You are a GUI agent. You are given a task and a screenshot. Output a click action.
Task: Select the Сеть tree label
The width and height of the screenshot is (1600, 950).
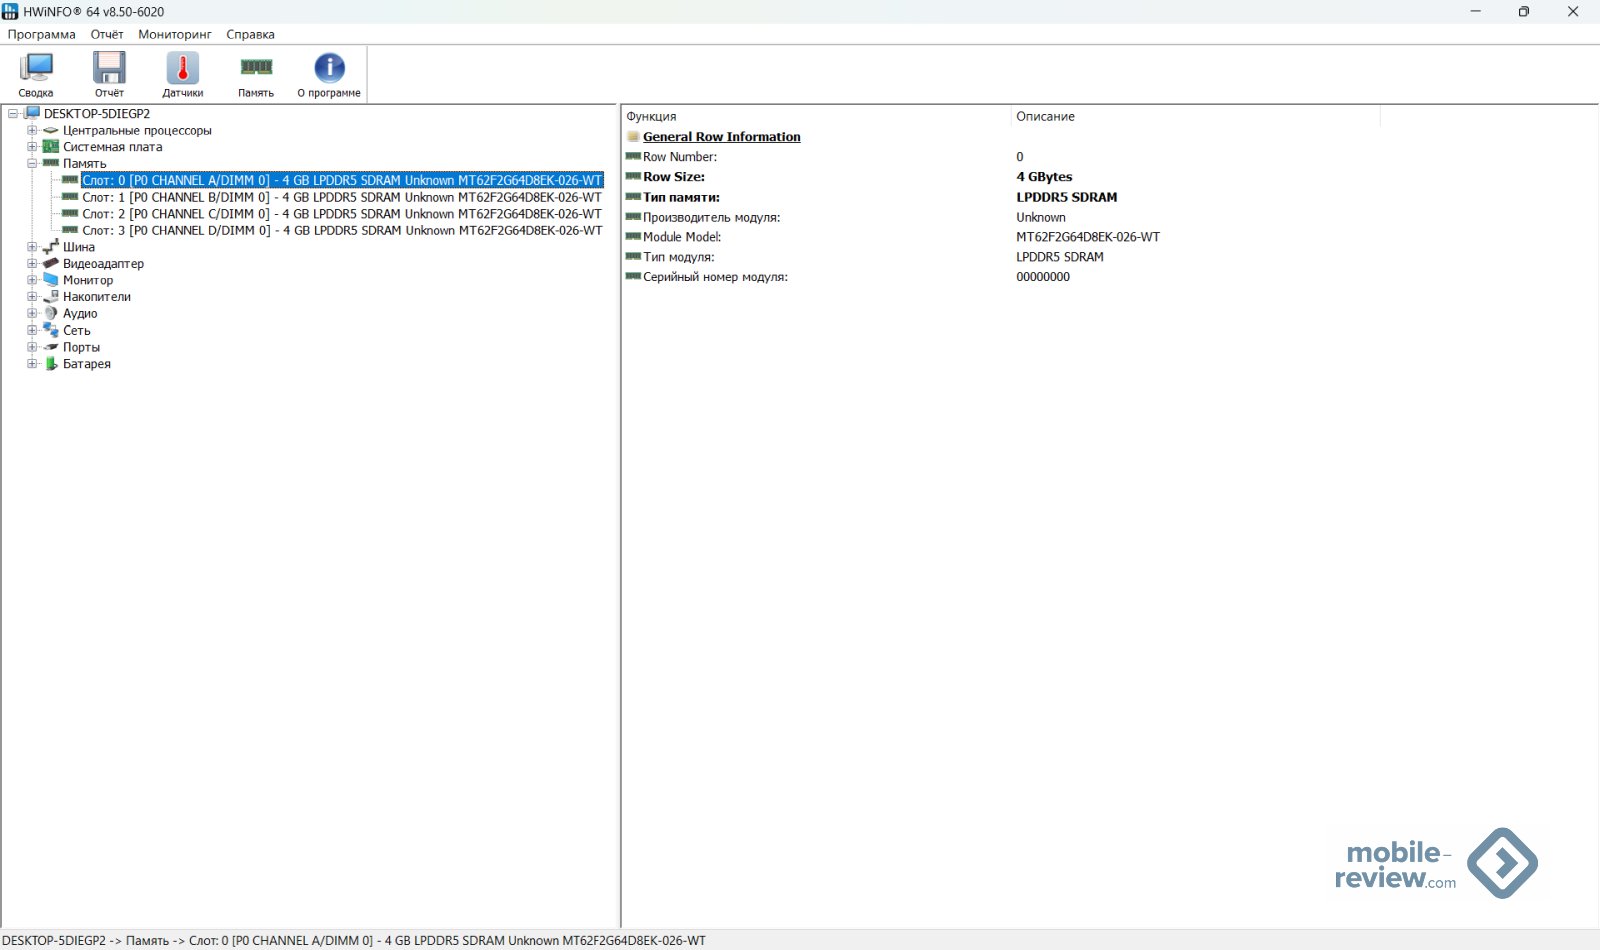77,331
